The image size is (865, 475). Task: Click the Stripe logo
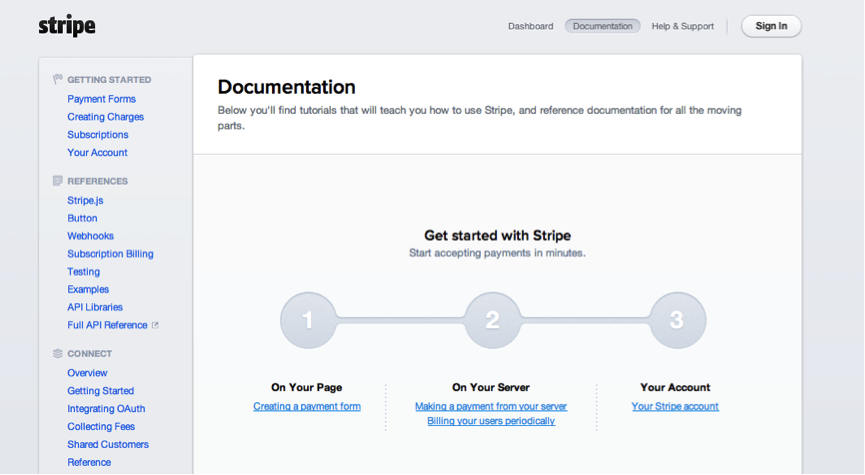[67, 26]
